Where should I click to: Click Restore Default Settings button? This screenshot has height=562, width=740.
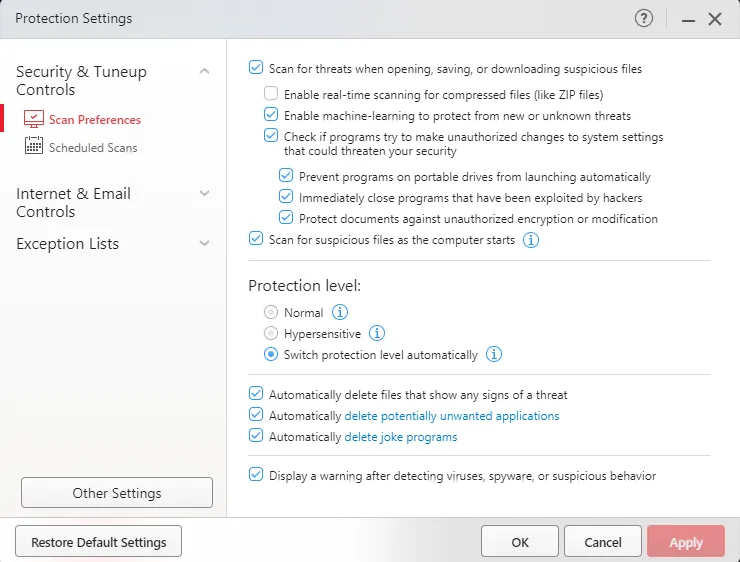point(98,542)
